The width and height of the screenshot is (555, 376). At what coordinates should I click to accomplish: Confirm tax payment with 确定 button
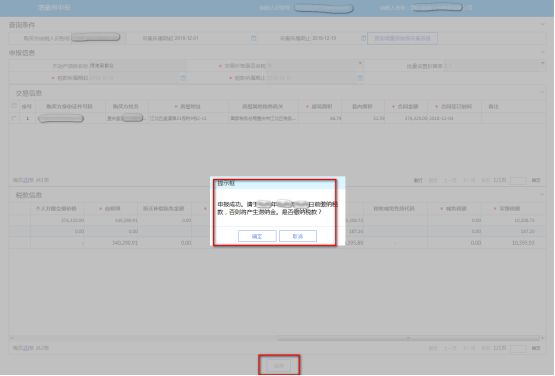point(257,236)
